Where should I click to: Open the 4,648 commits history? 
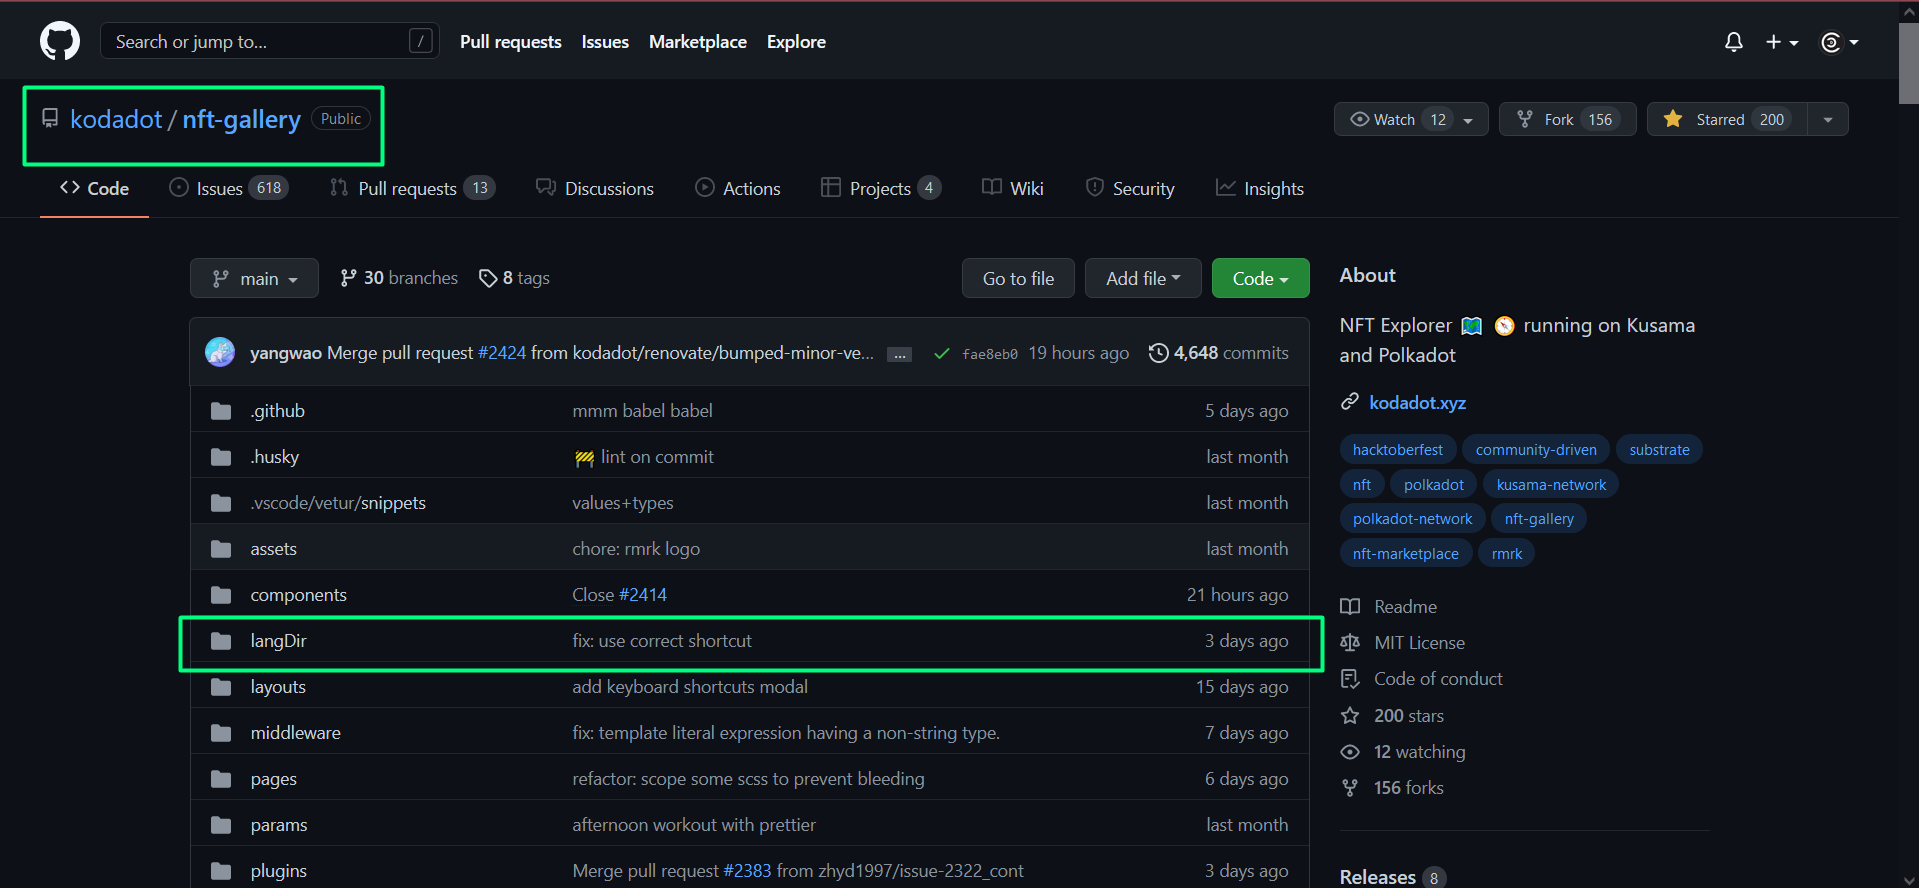1219,353
